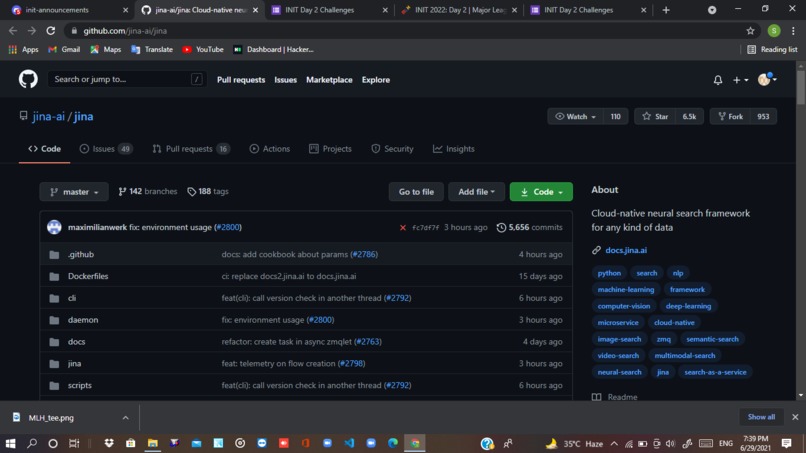The width and height of the screenshot is (806, 453).
Task: Select the machine-learning topic tag
Action: [x=626, y=289]
